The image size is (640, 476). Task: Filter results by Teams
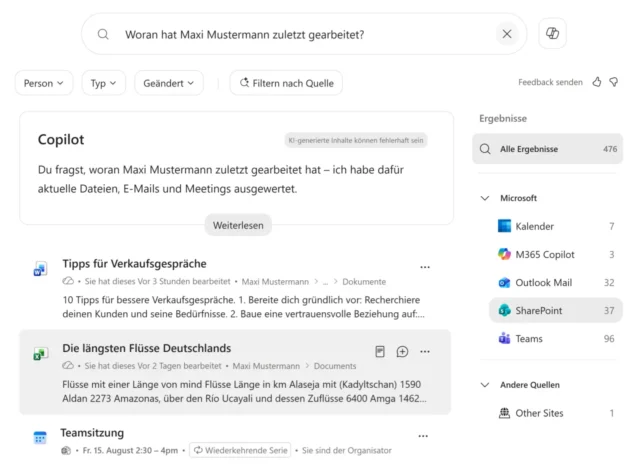556,339
